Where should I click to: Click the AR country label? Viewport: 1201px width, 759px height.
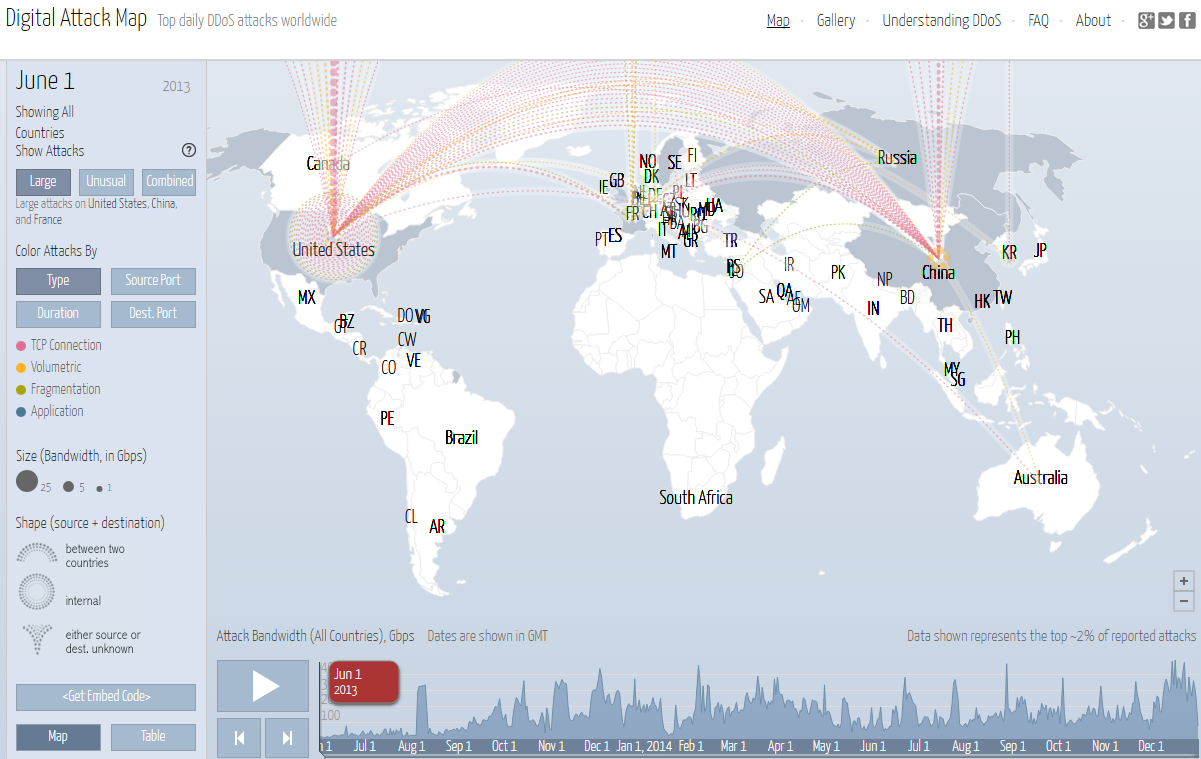437,526
